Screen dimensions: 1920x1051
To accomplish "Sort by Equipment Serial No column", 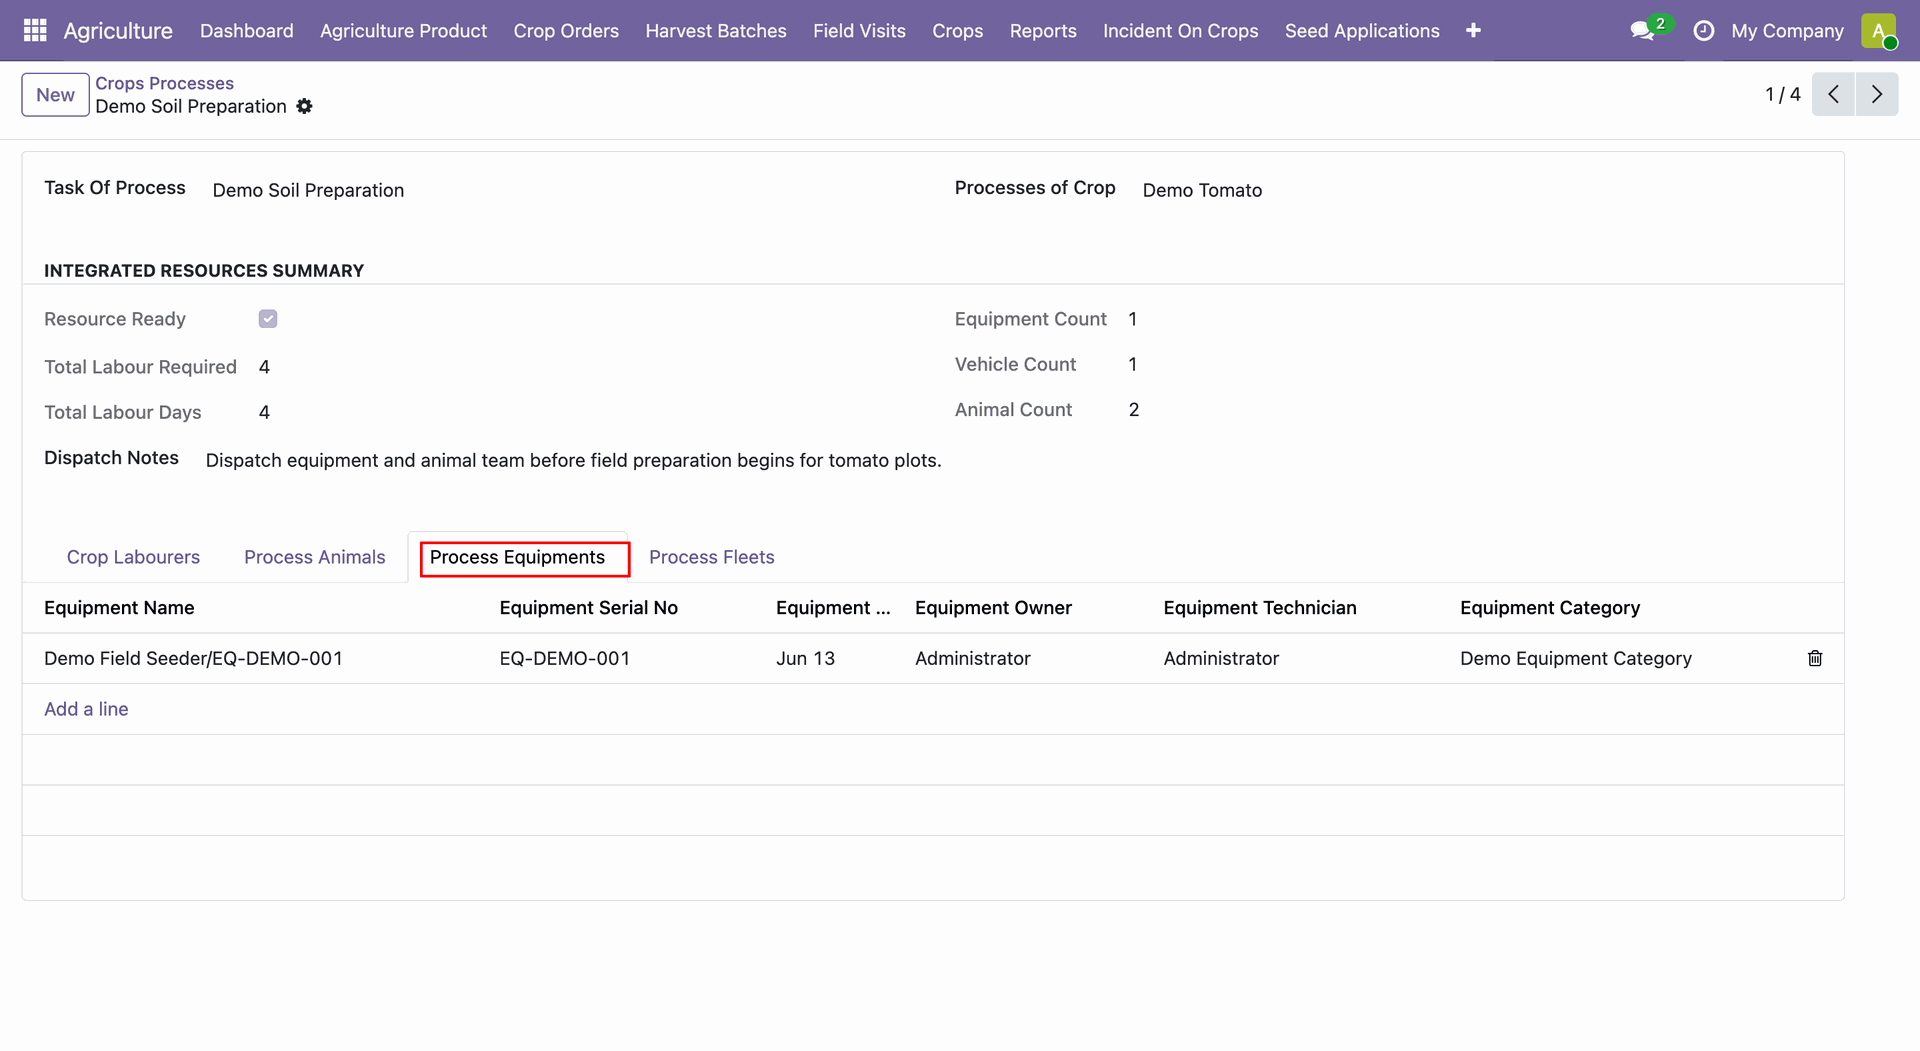I will [588, 608].
